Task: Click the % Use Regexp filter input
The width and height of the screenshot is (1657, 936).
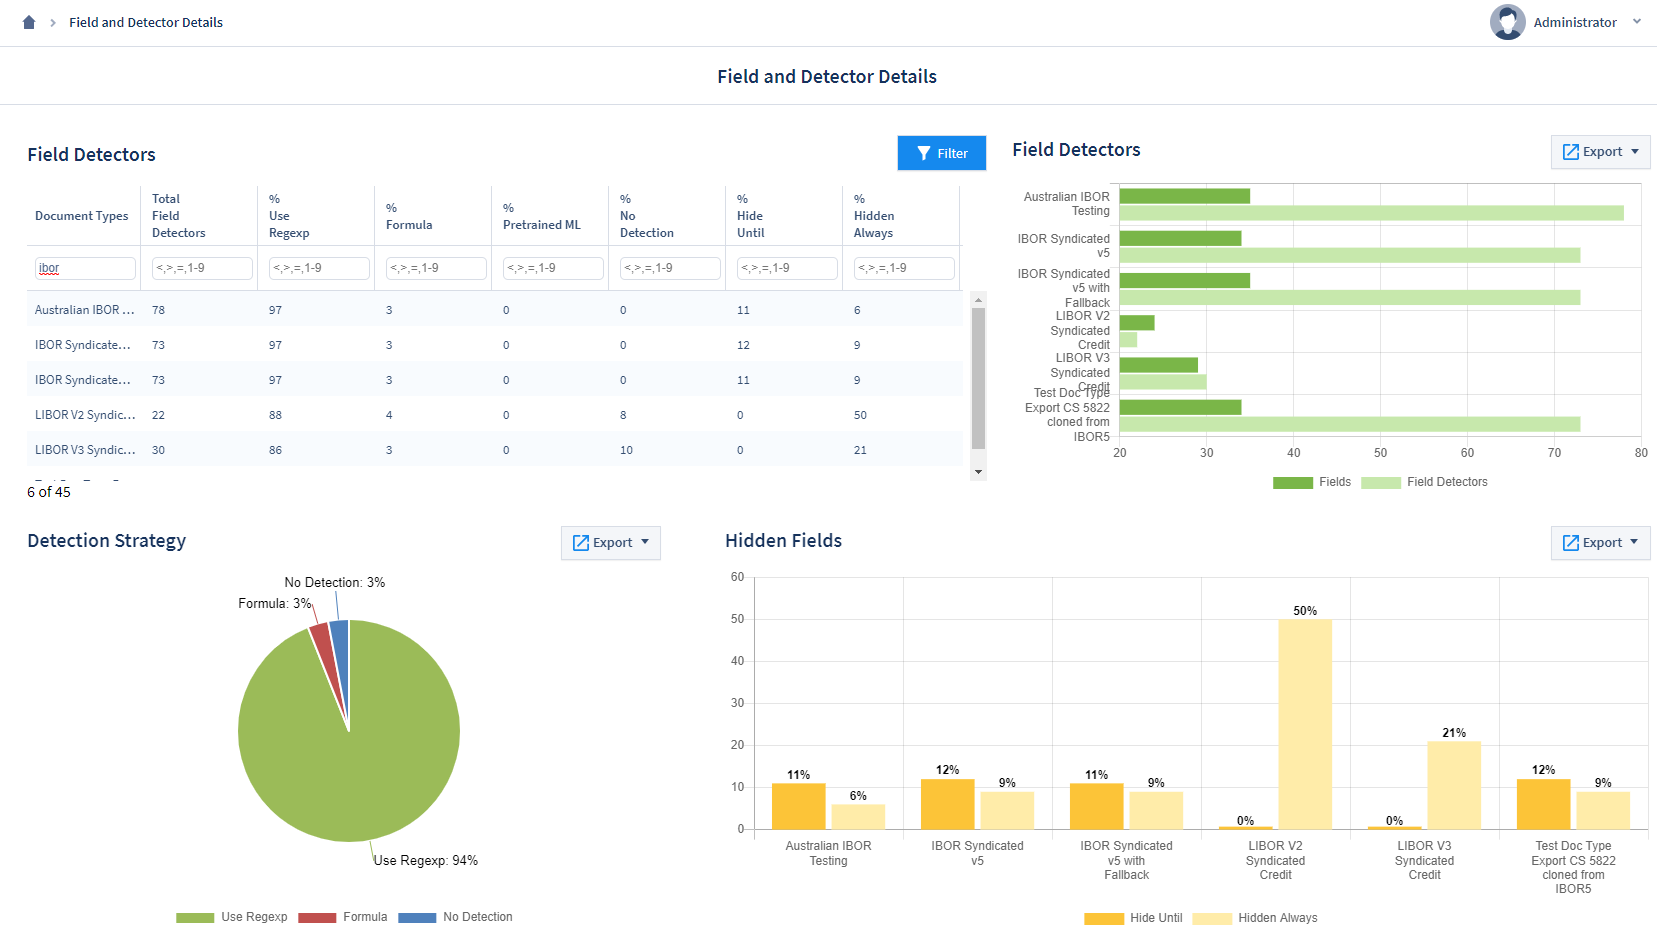Action: (319, 268)
